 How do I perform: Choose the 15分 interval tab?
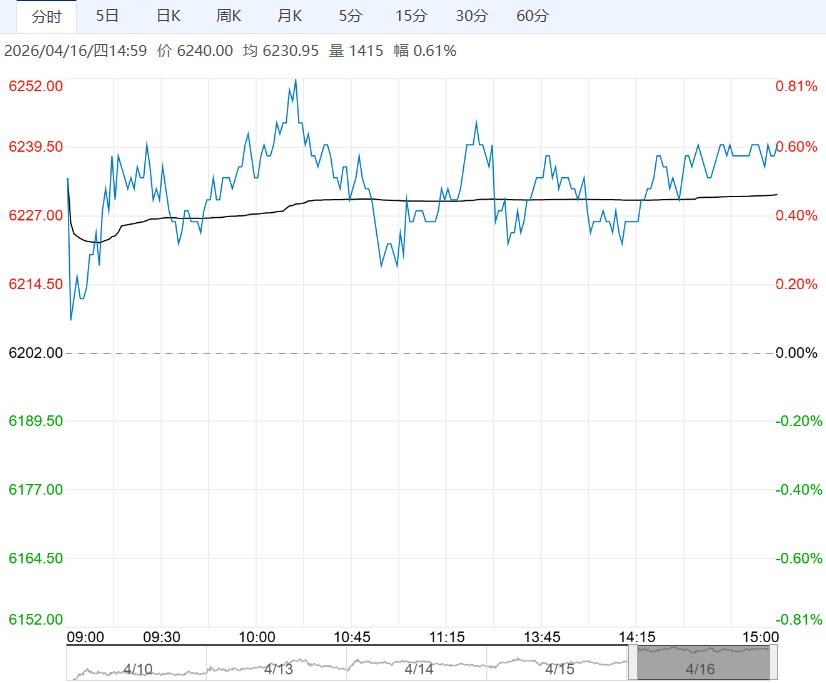(x=410, y=16)
